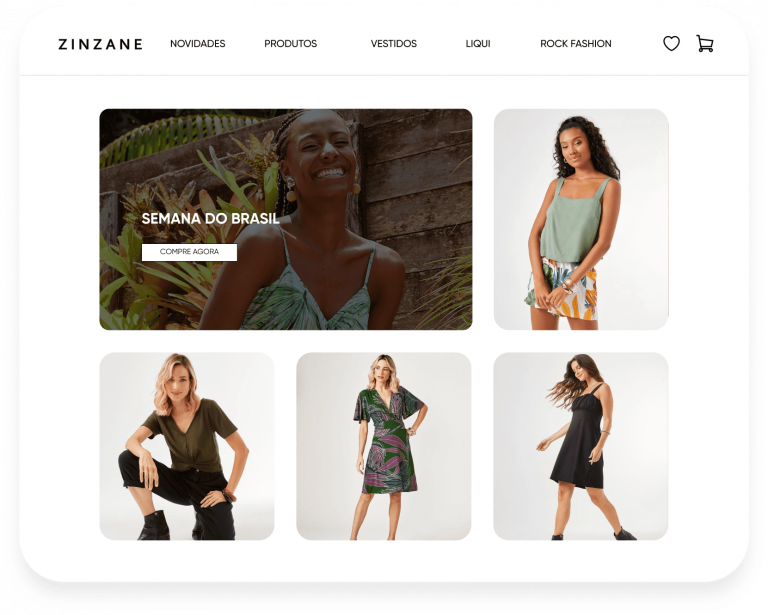Open the black dress product card
Image resolution: width=768 pixels, height=615 pixels.
coord(580,446)
